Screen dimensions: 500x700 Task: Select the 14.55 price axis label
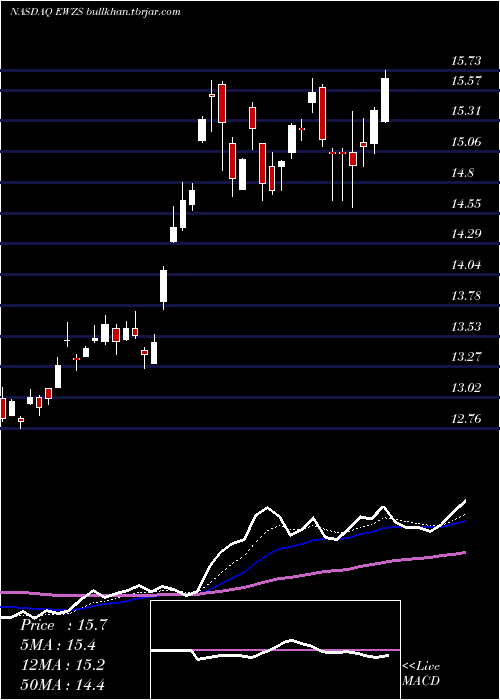pyautogui.click(x=466, y=204)
